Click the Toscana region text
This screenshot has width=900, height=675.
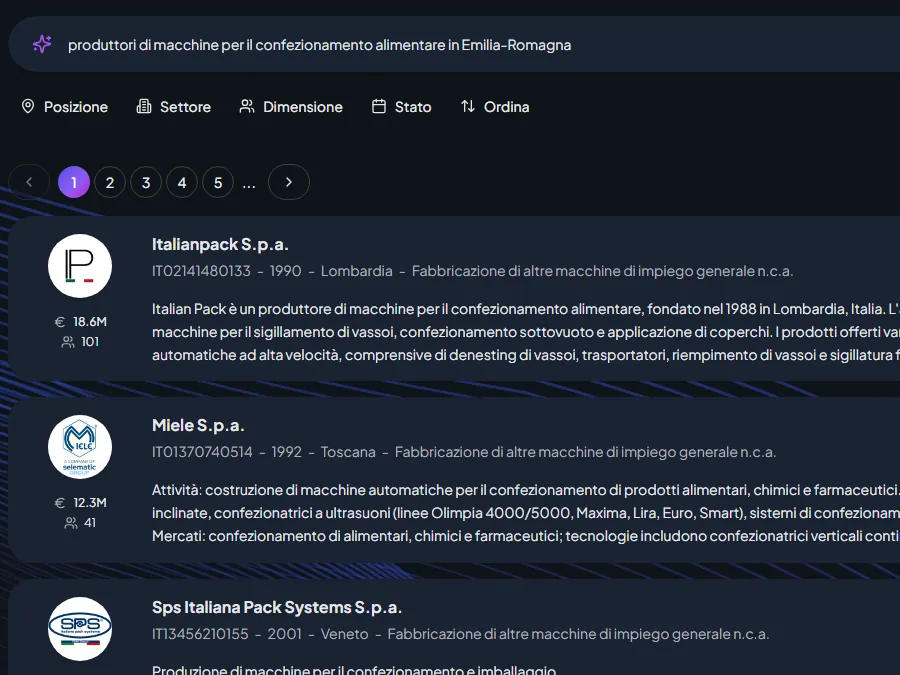[x=348, y=452]
